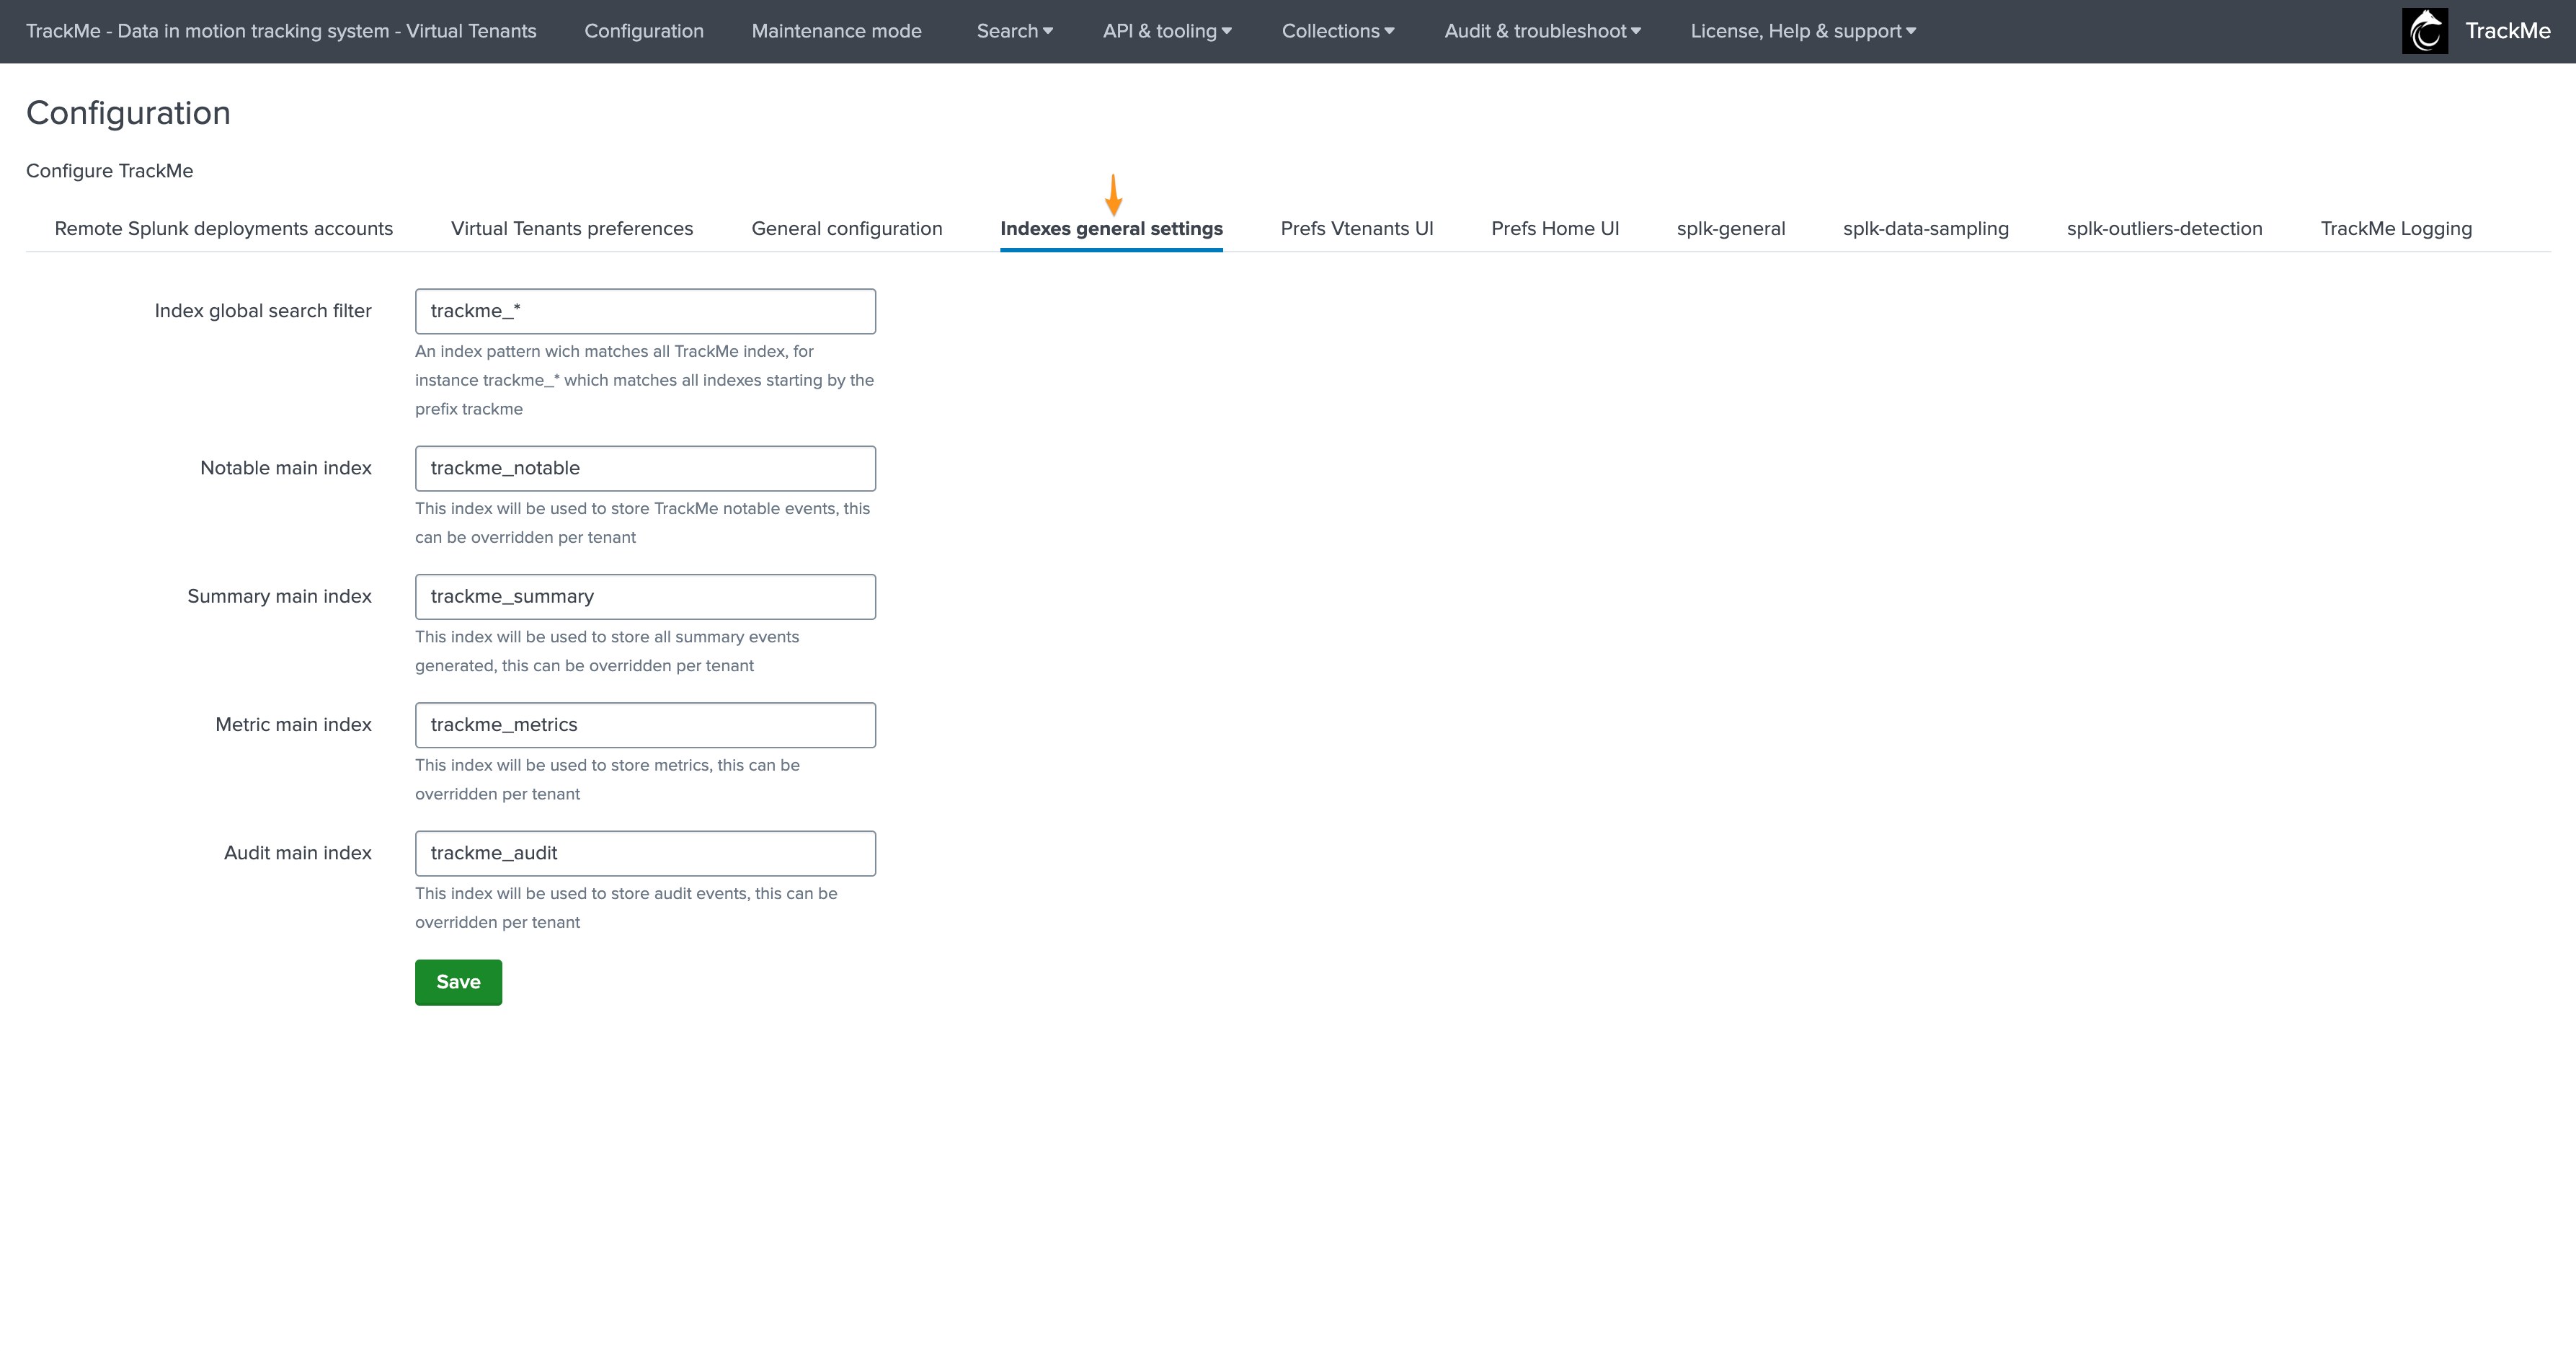Screen dimensions: 2576x1351
Task: Go to General configuration tab
Action: tap(846, 229)
